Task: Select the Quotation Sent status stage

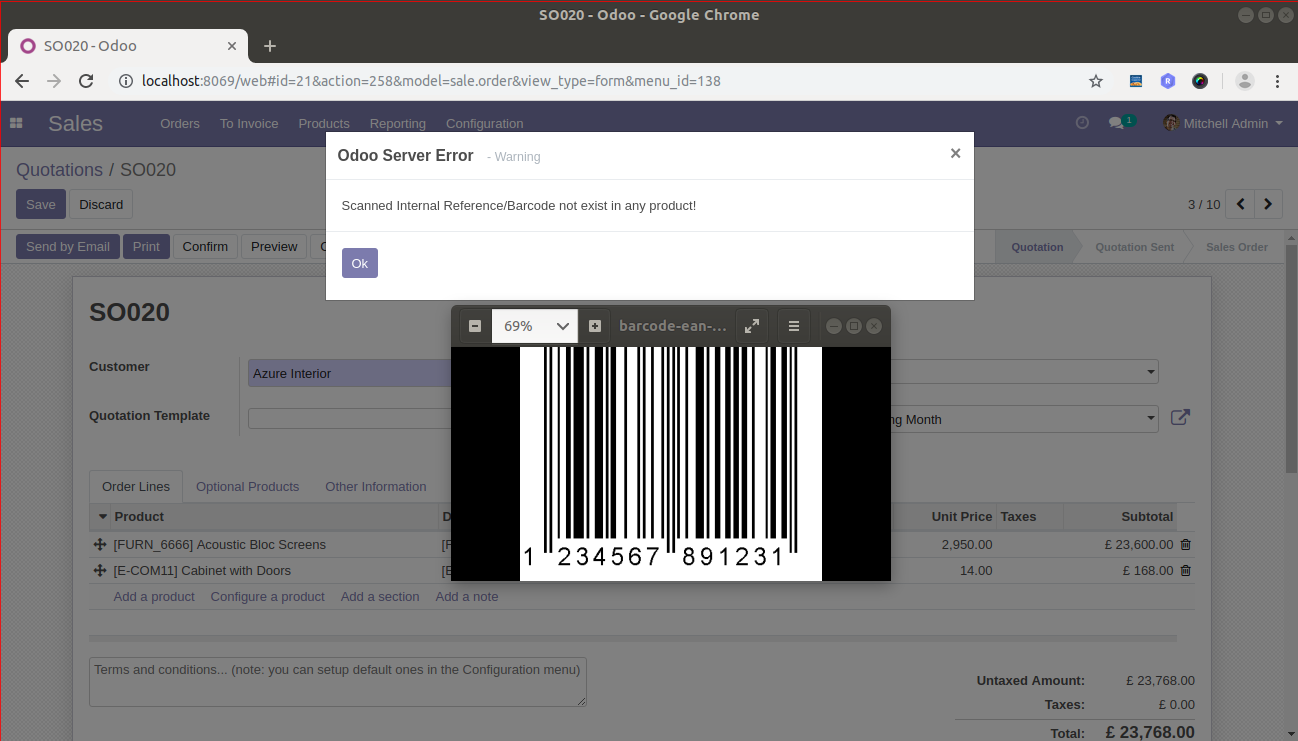Action: click(x=1134, y=247)
